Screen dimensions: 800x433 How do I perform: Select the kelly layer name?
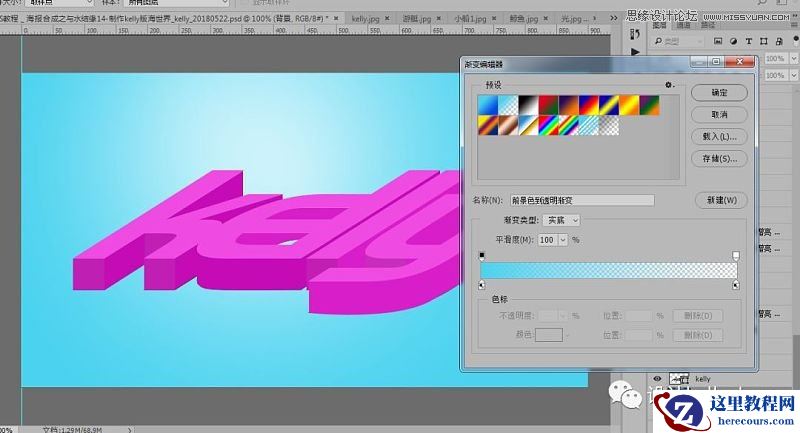[703, 379]
